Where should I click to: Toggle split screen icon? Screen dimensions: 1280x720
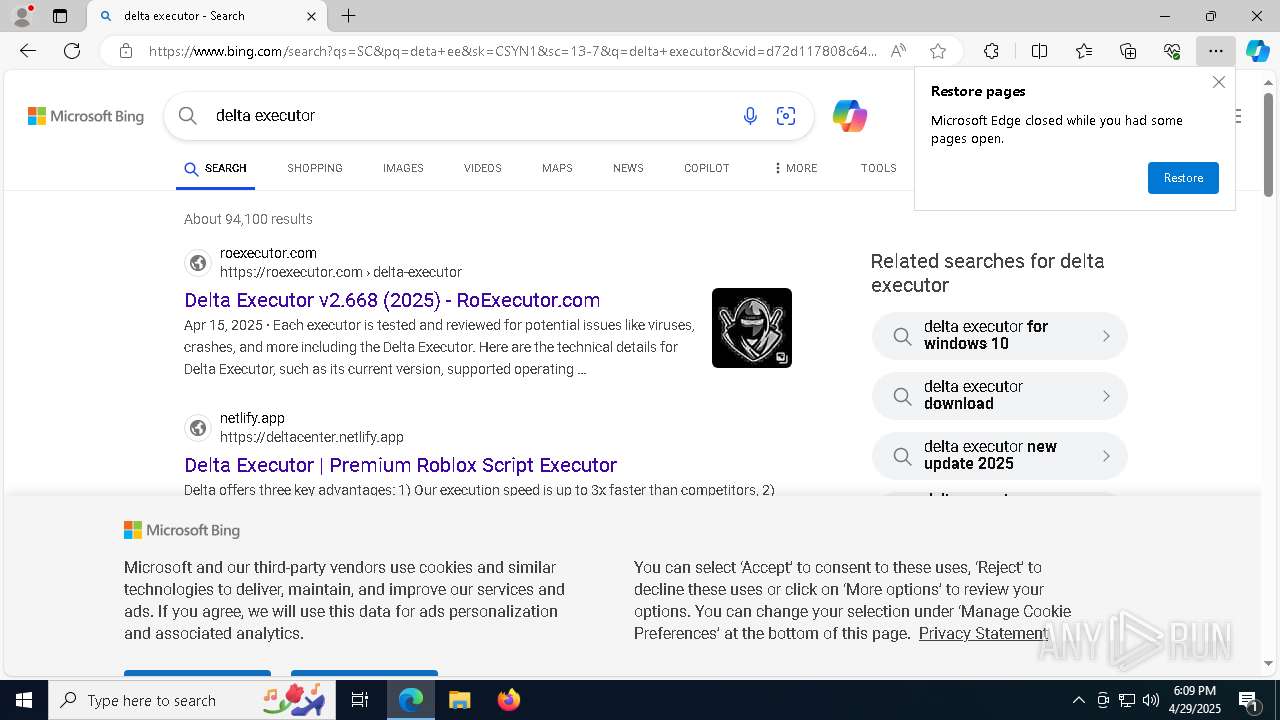pyautogui.click(x=1039, y=51)
